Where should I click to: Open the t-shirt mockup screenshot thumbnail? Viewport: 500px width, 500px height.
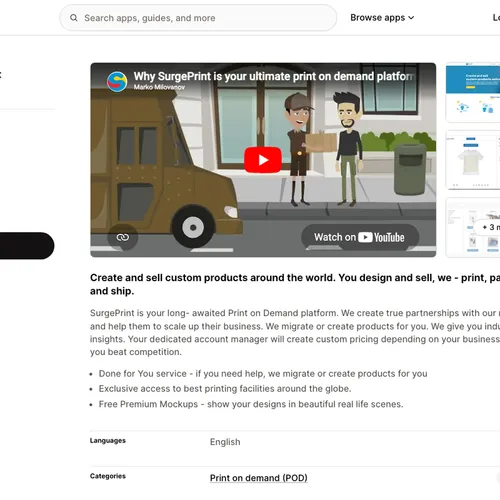[473, 160]
